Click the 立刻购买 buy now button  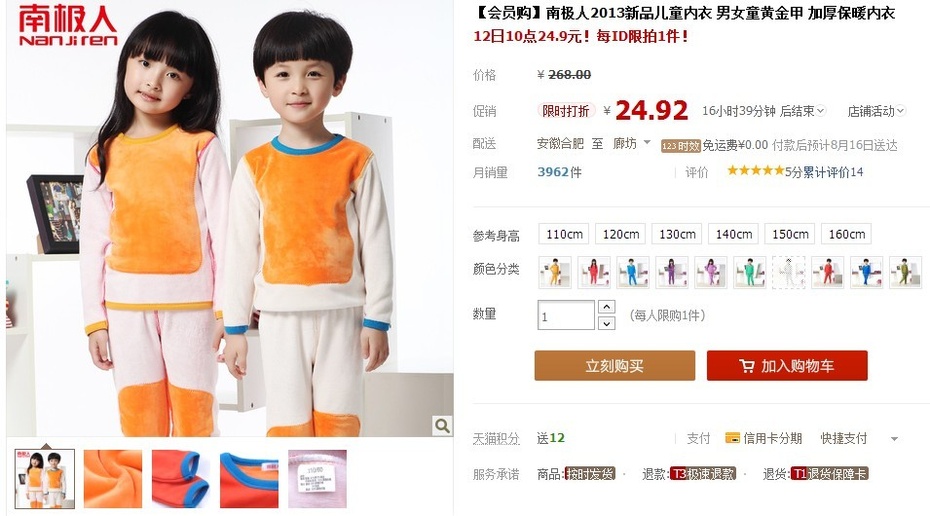[614, 365]
